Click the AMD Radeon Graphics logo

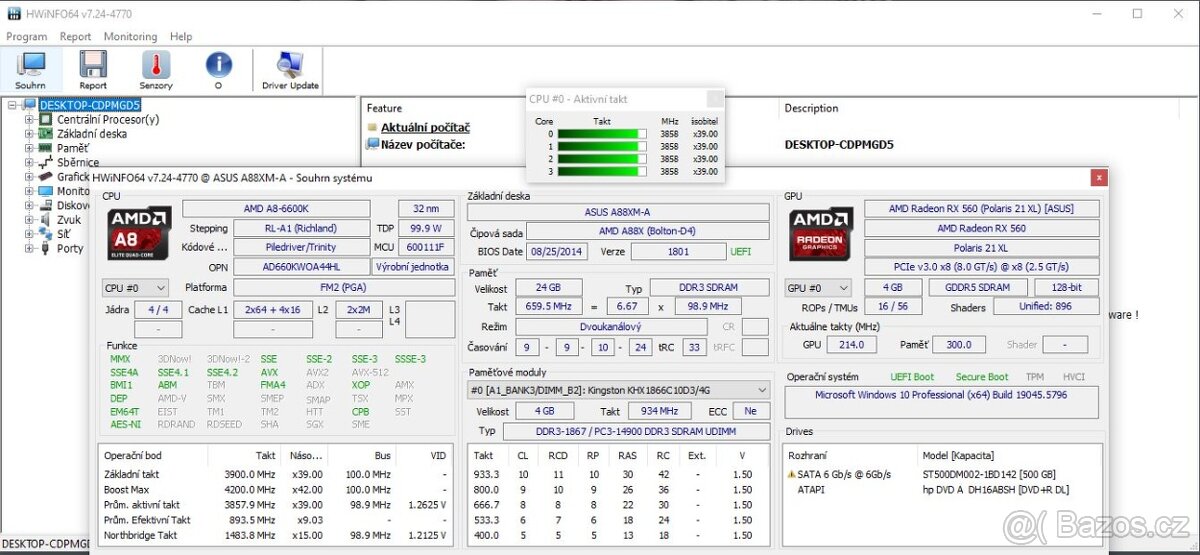(821, 235)
